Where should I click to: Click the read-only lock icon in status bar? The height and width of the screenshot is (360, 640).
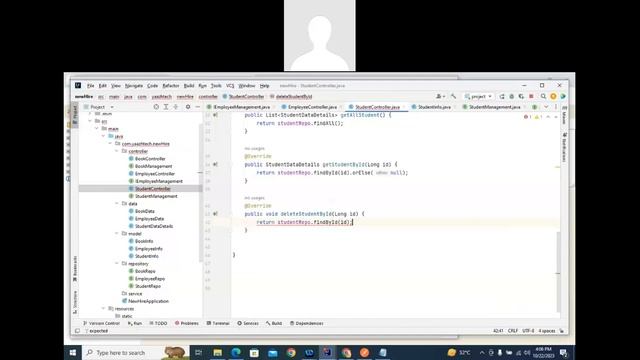coord(562,331)
